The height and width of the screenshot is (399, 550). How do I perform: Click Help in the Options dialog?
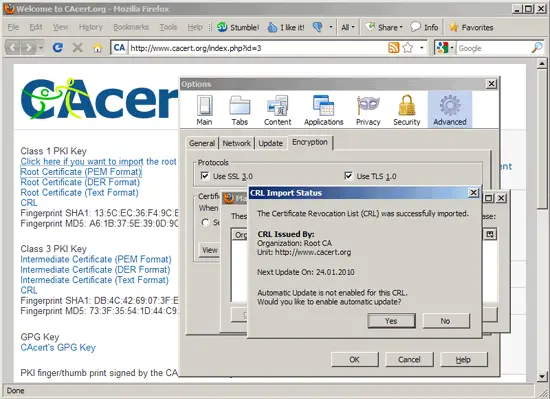pos(463,359)
